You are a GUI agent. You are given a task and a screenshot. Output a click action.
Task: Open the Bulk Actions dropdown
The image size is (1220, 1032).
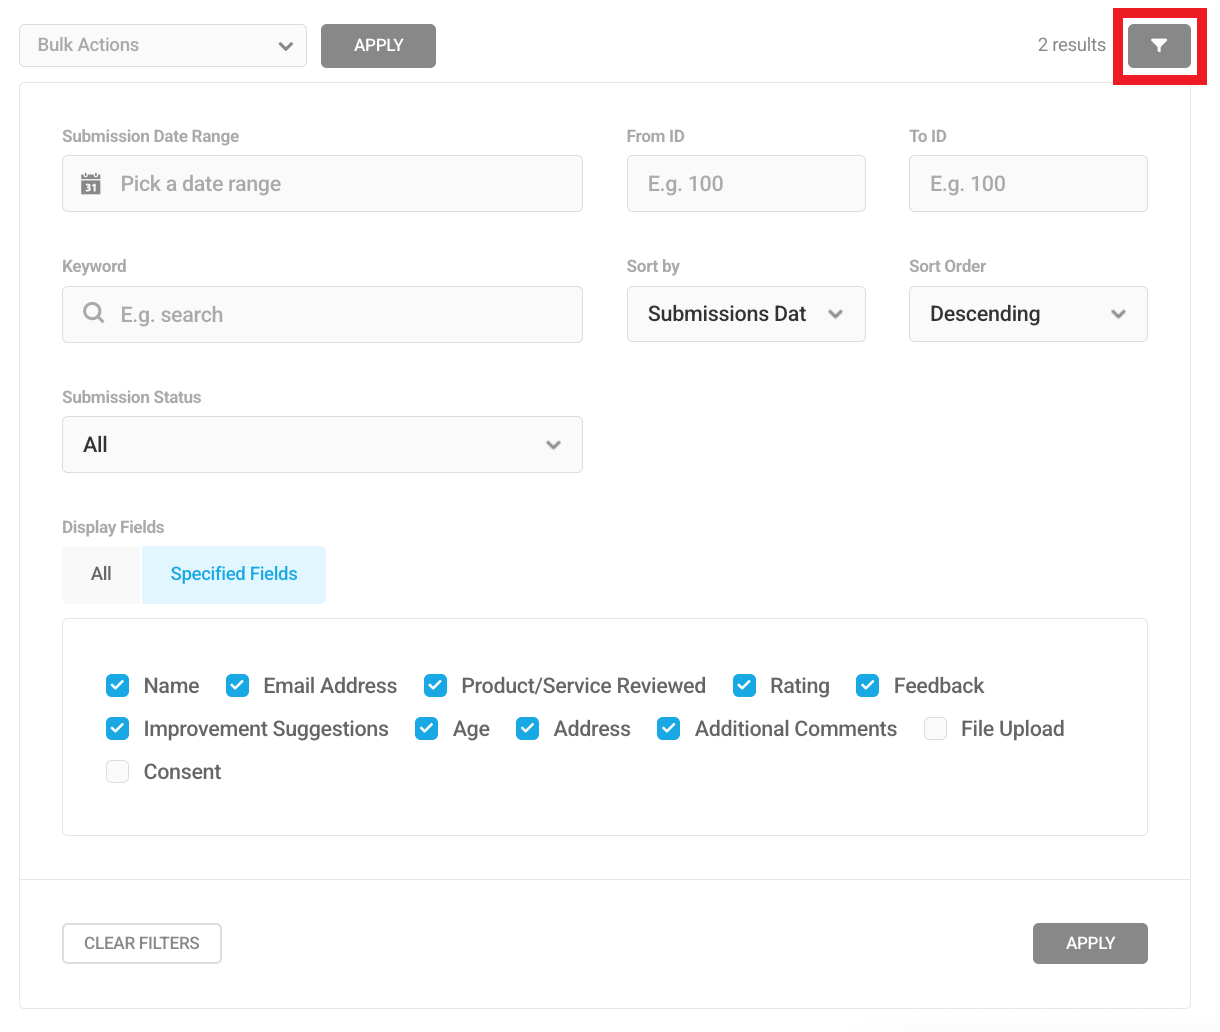pos(163,46)
